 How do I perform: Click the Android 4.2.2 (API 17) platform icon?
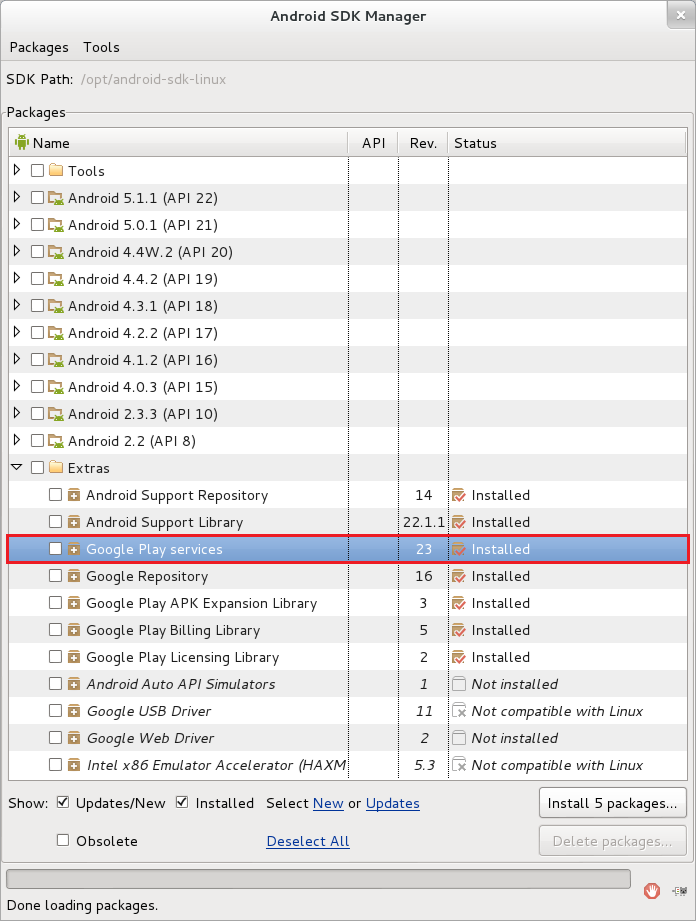coord(56,333)
